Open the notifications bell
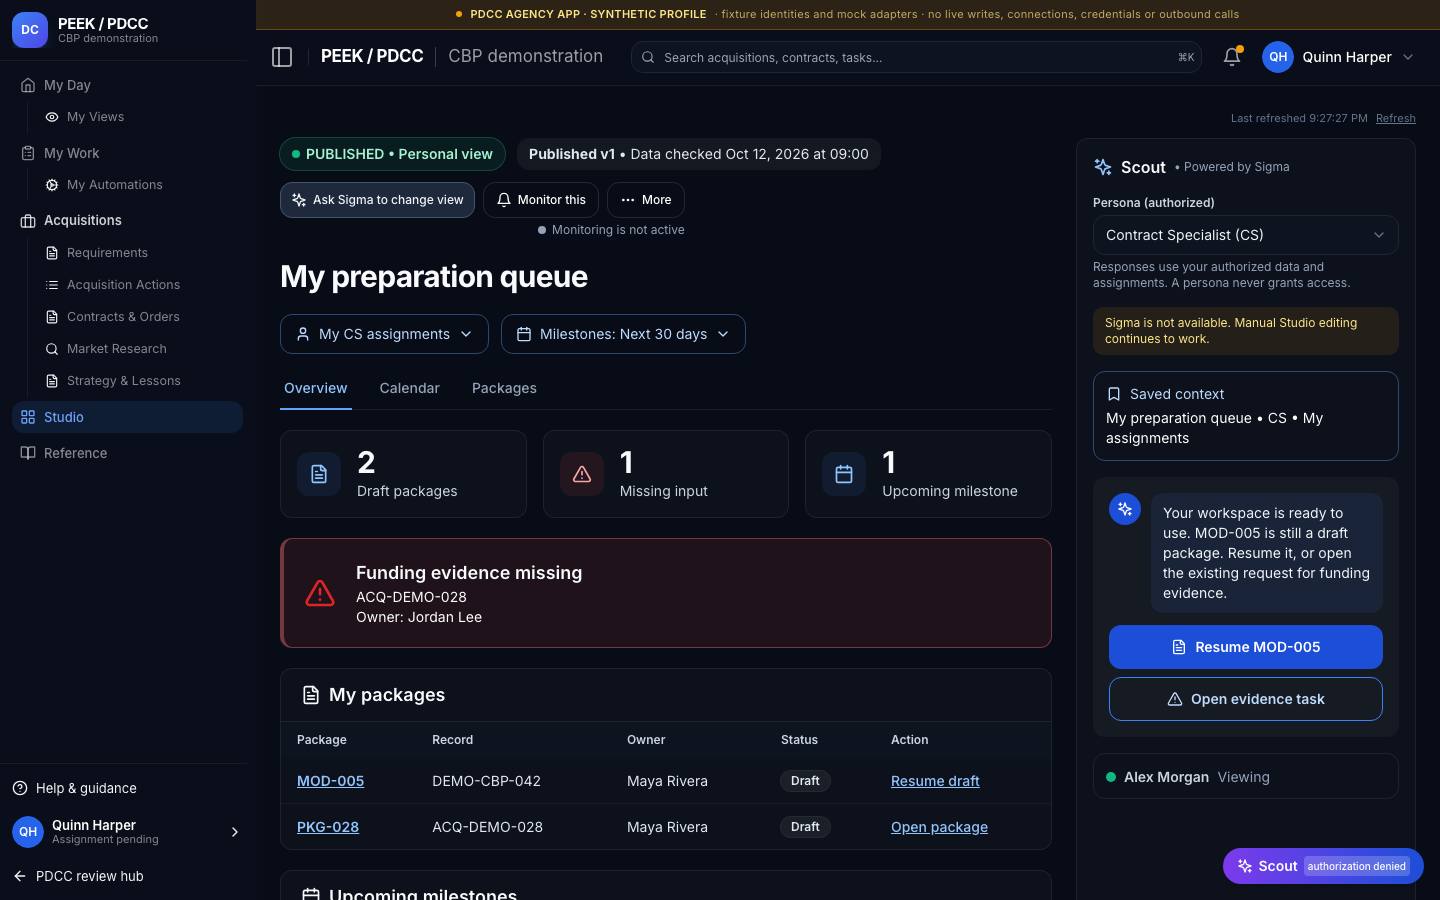This screenshot has width=1440, height=900. 1232,57
